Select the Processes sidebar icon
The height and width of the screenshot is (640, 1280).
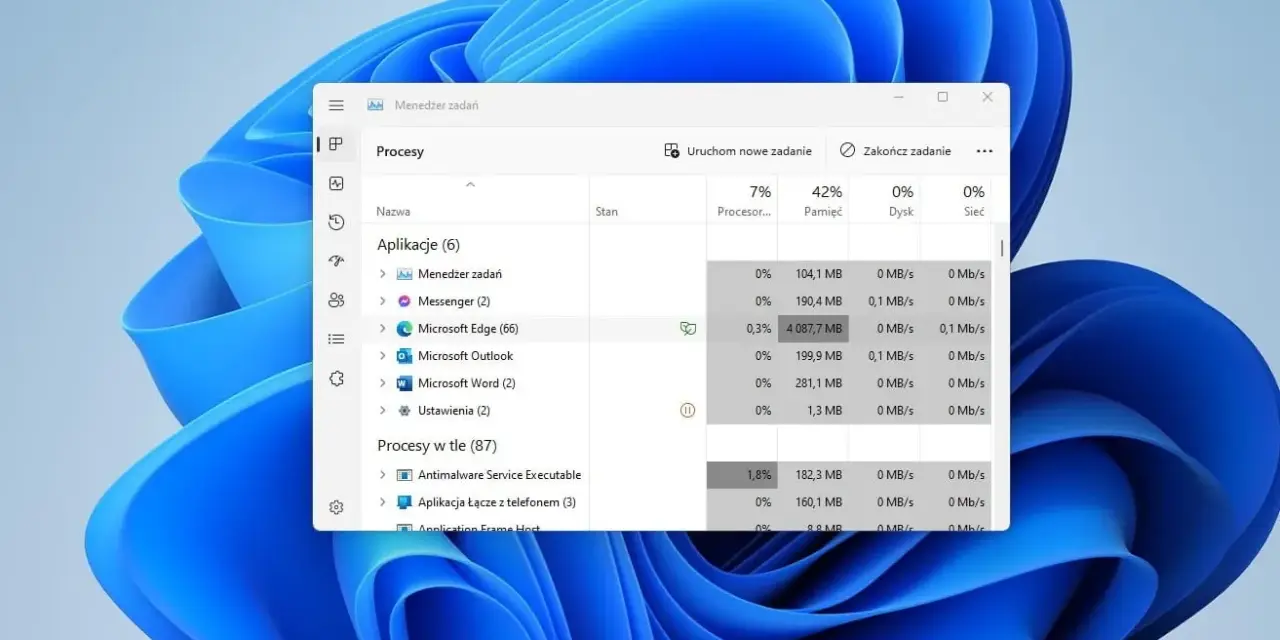pyautogui.click(x=336, y=144)
